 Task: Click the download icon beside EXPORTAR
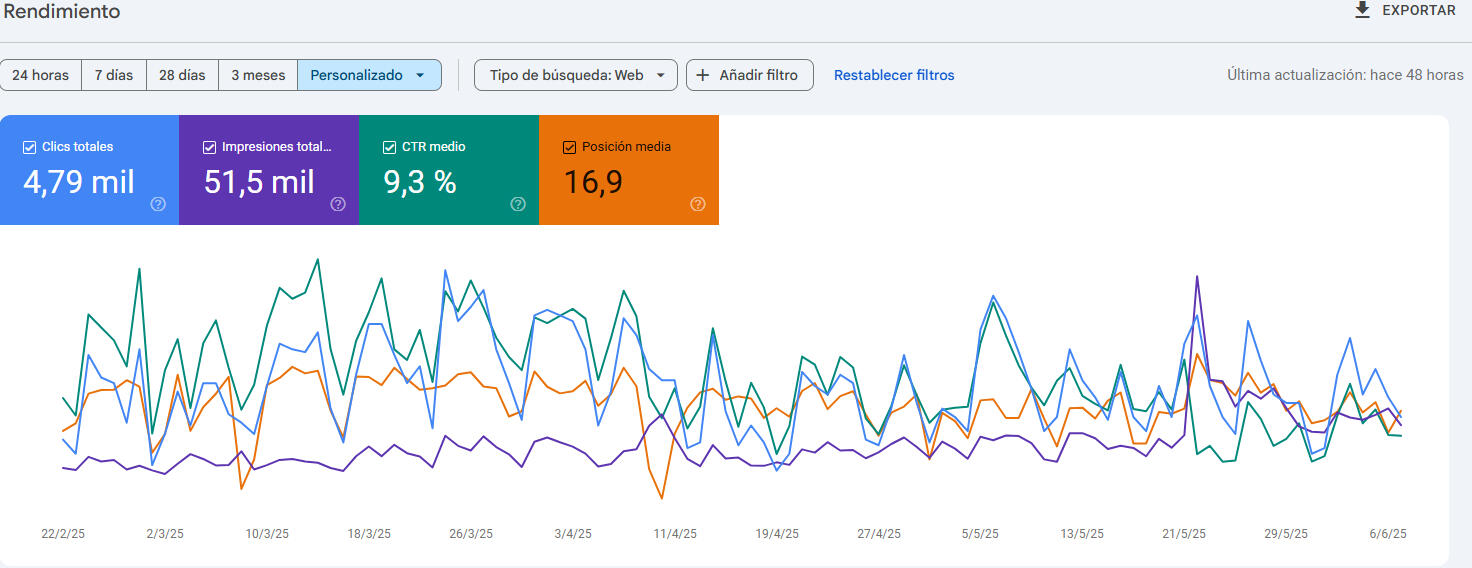point(1361,10)
